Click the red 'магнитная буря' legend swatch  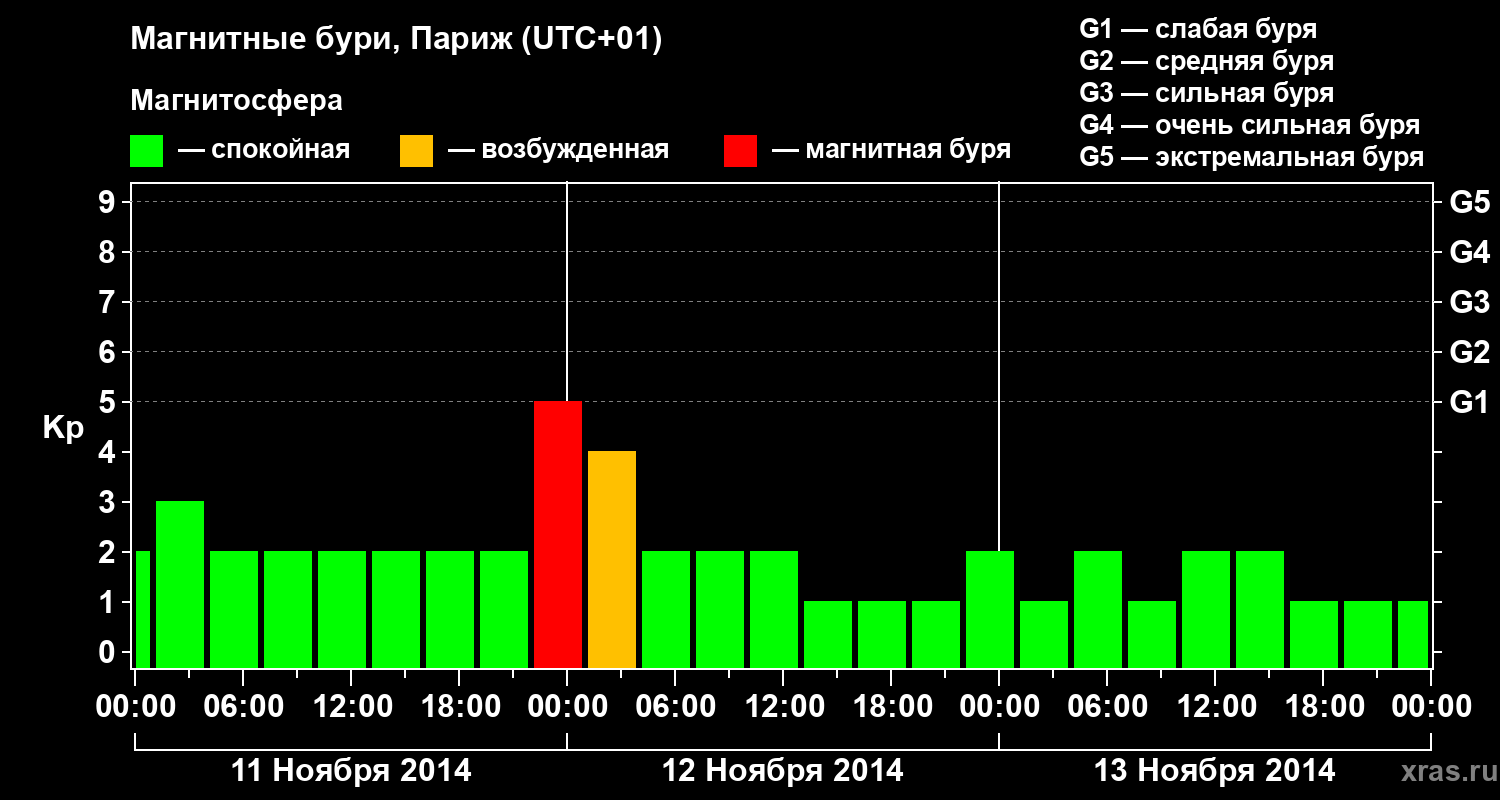coord(740,151)
